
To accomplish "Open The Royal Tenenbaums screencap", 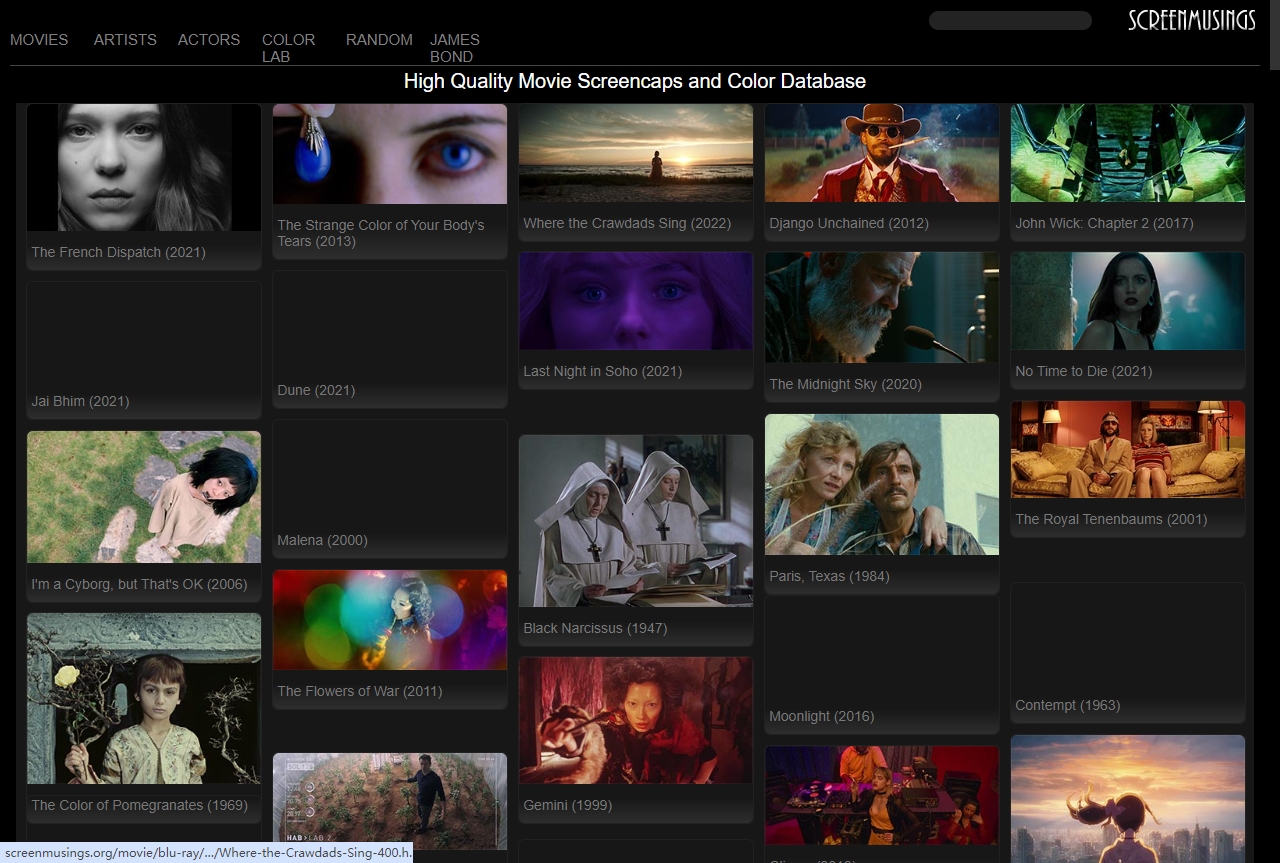I will click(1128, 449).
